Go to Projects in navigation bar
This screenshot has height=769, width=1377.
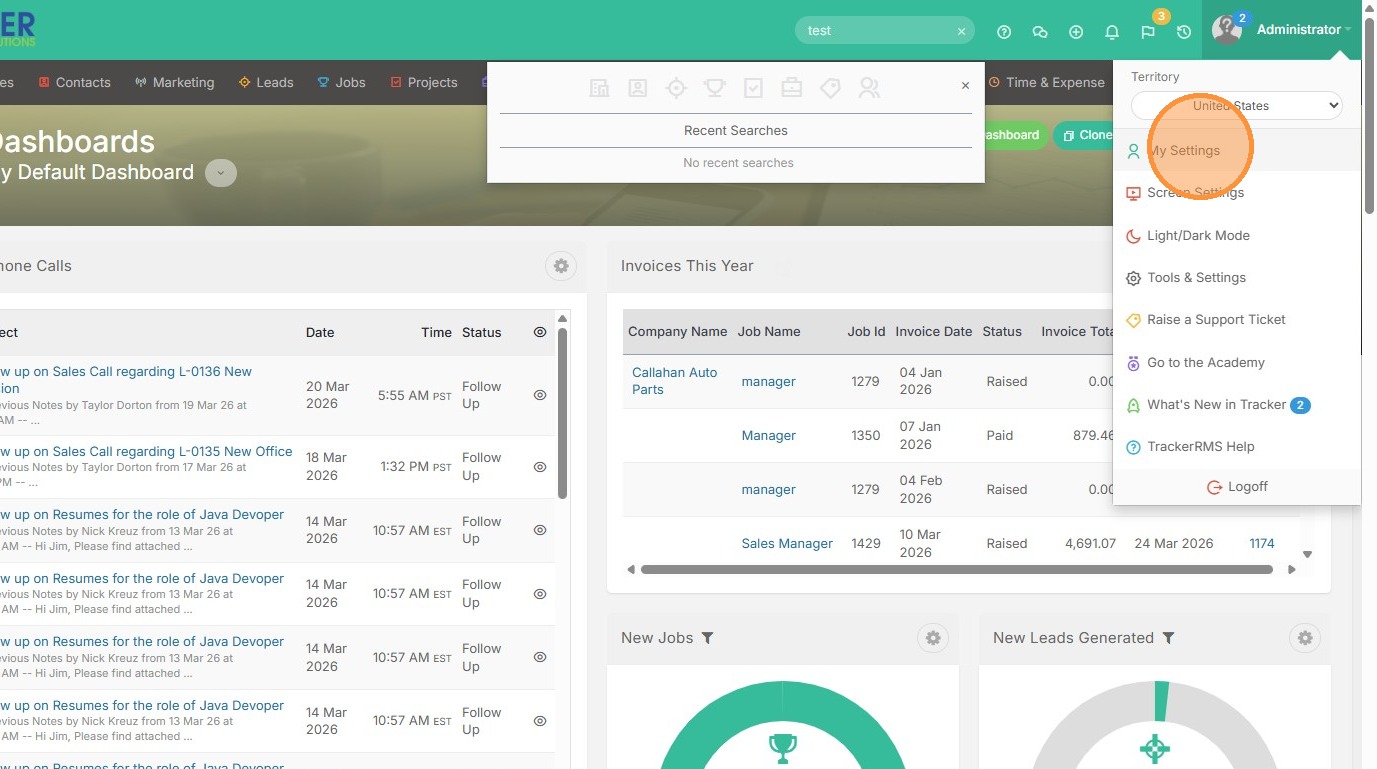click(x=424, y=83)
